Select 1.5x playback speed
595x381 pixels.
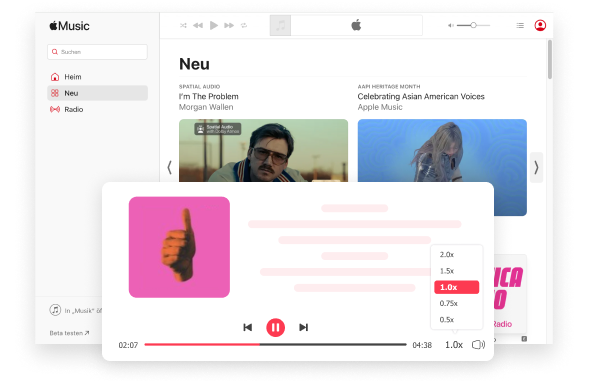456,271
